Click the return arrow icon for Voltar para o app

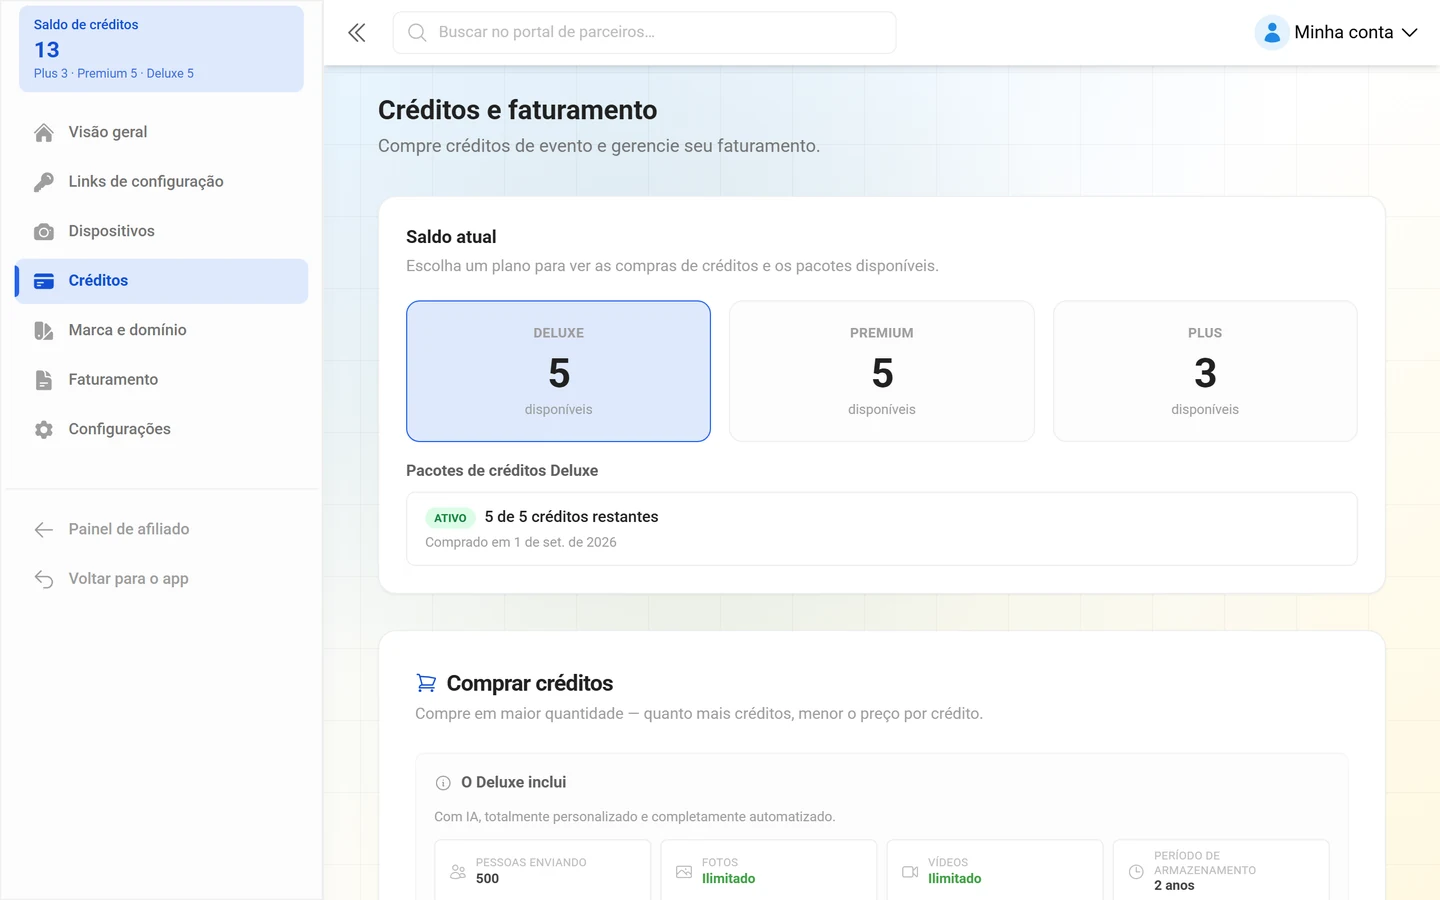click(44, 579)
